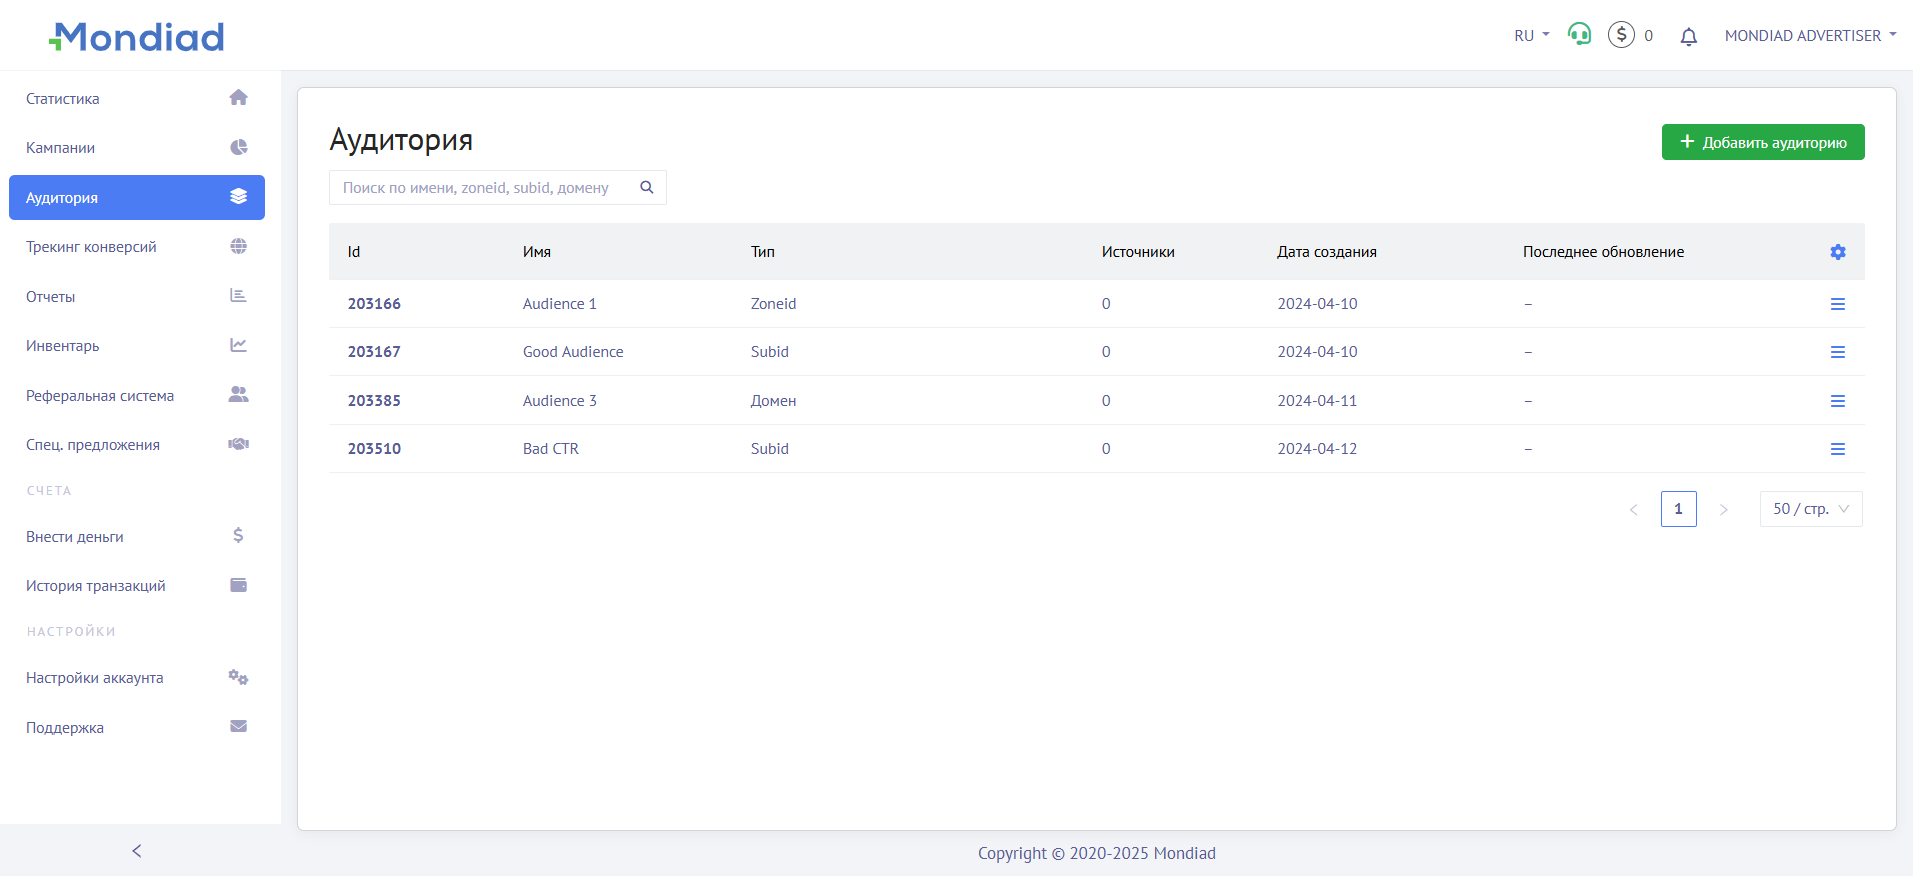
Task: Go to Кампании in the sidebar
Action: 61,148
